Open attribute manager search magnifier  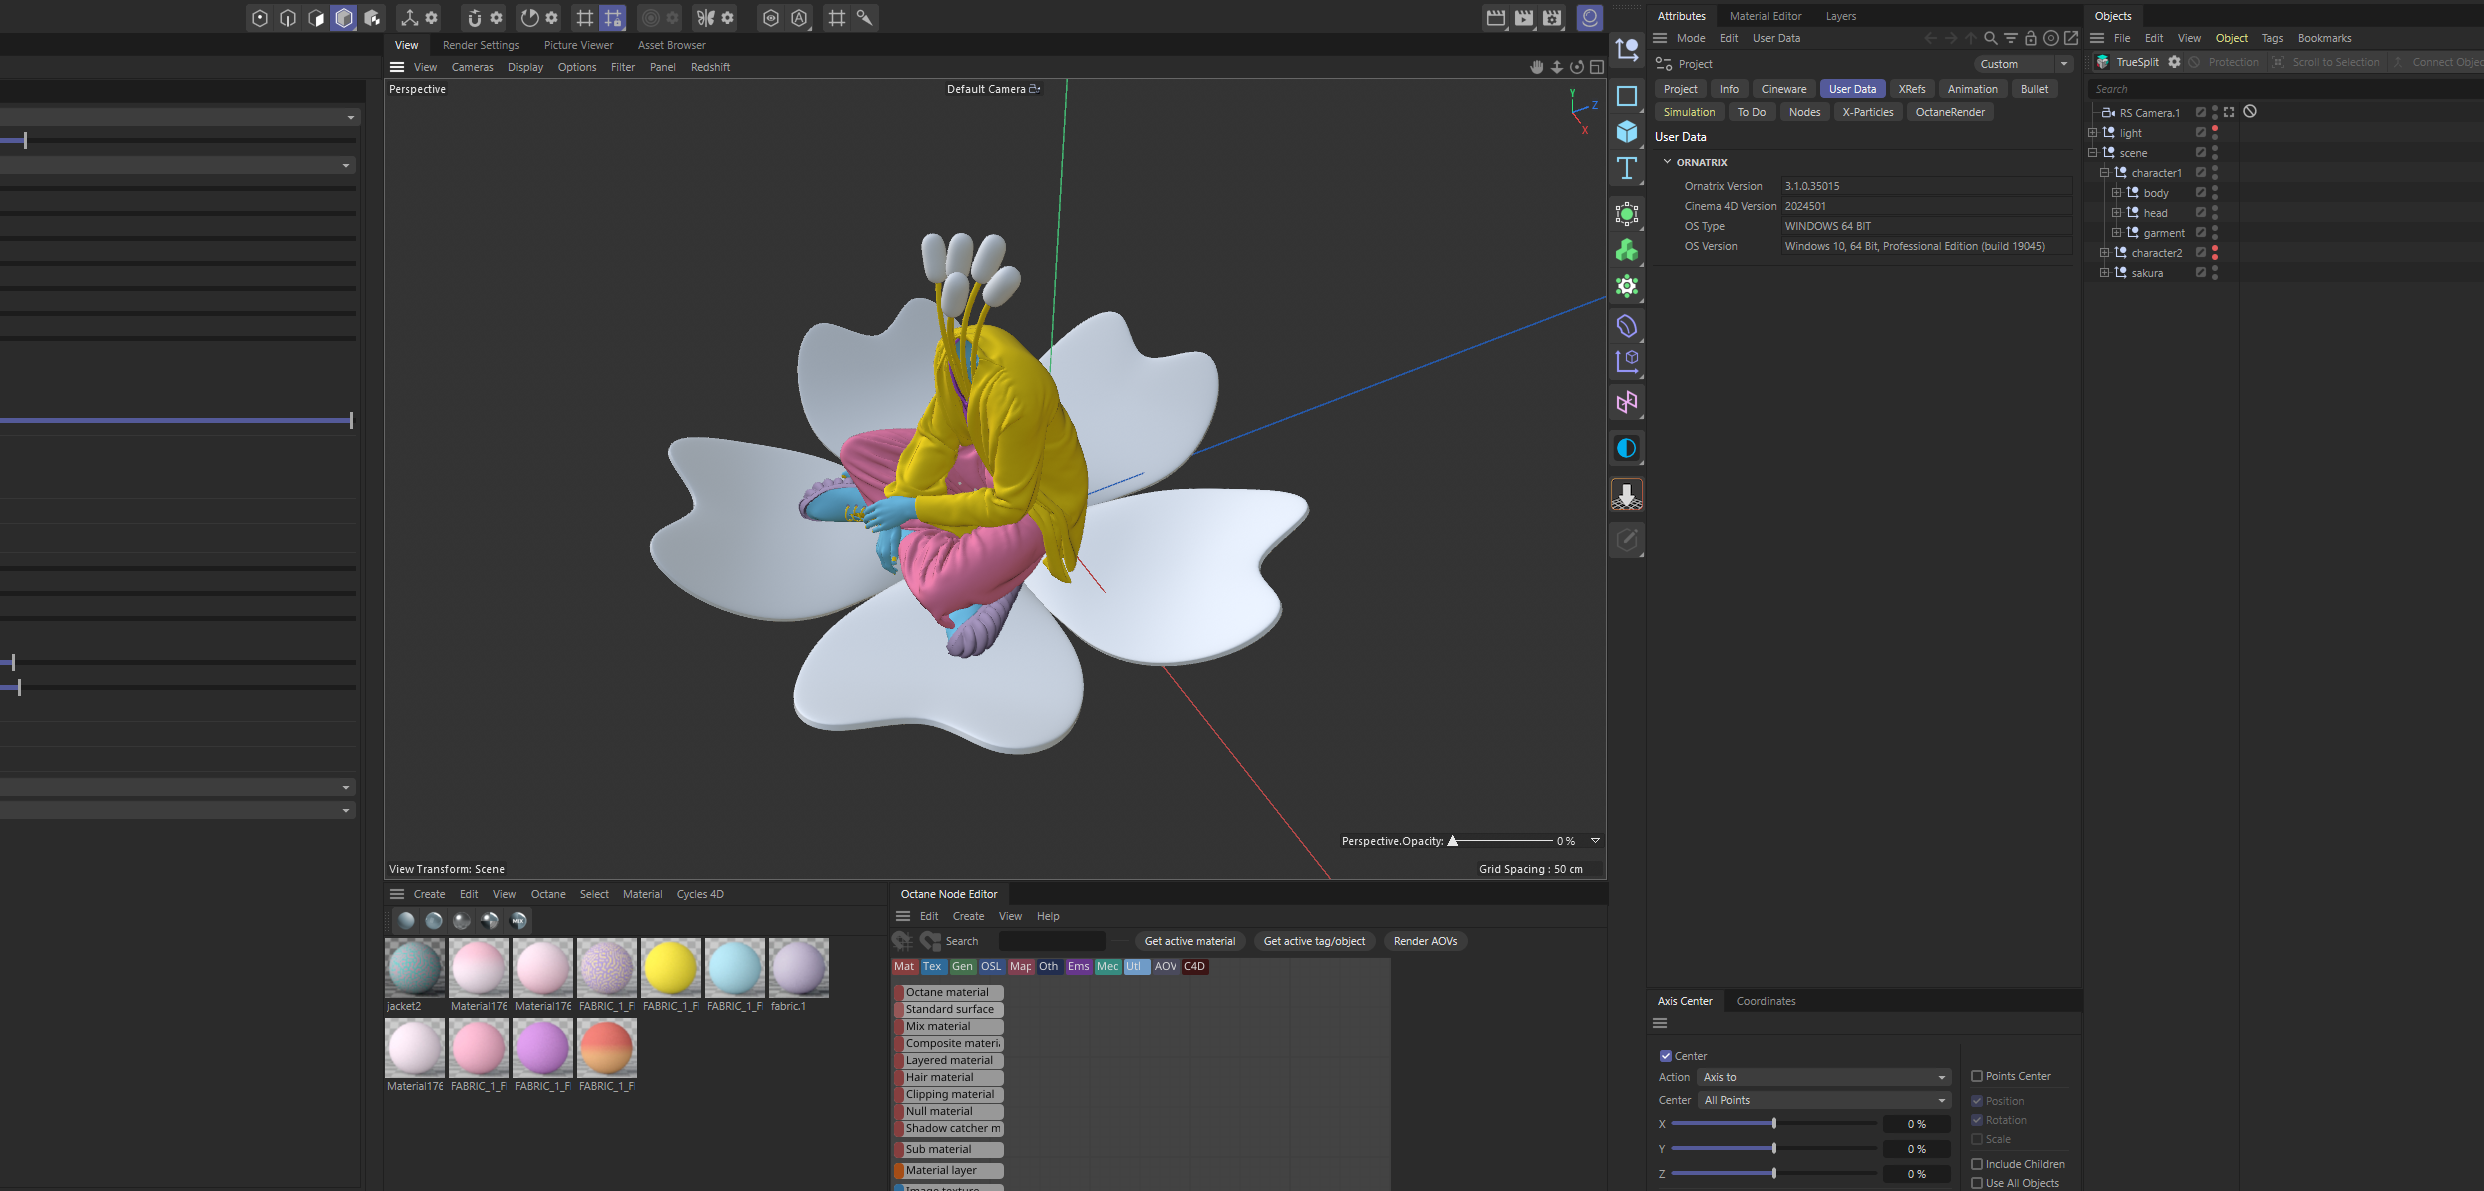pyautogui.click(x=1990, y=38)
